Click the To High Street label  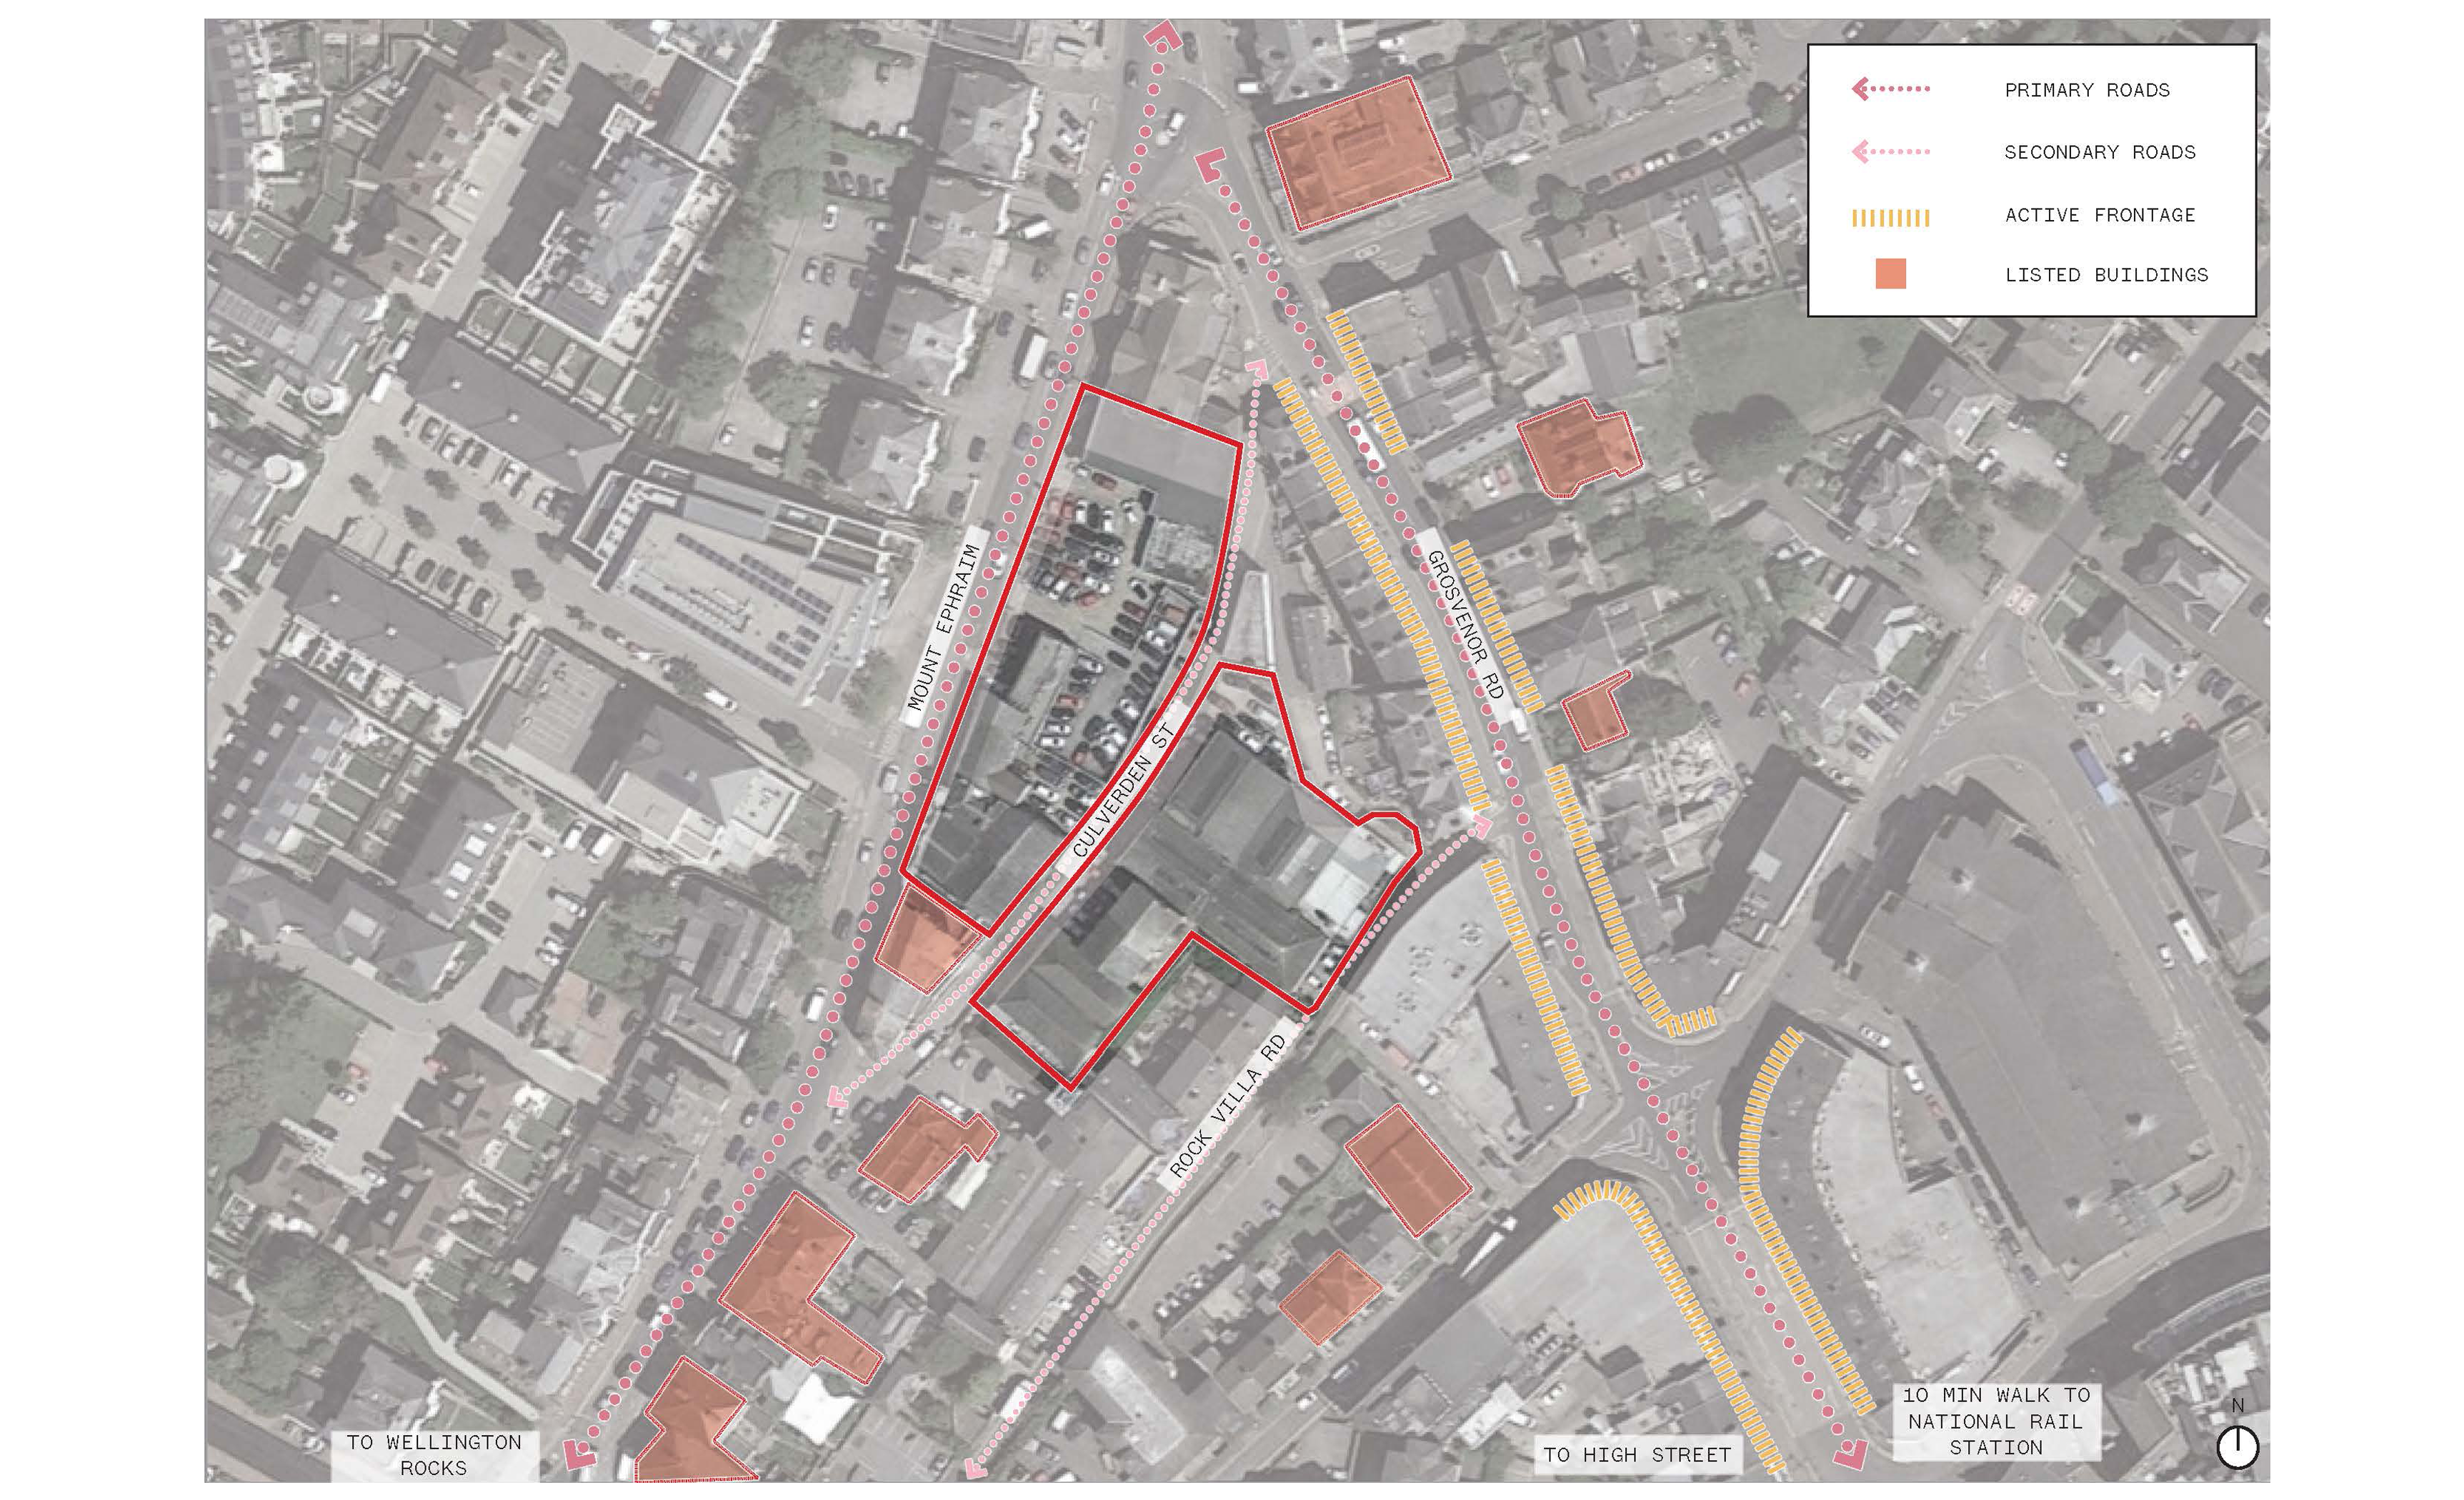tap(1637, 1455)
